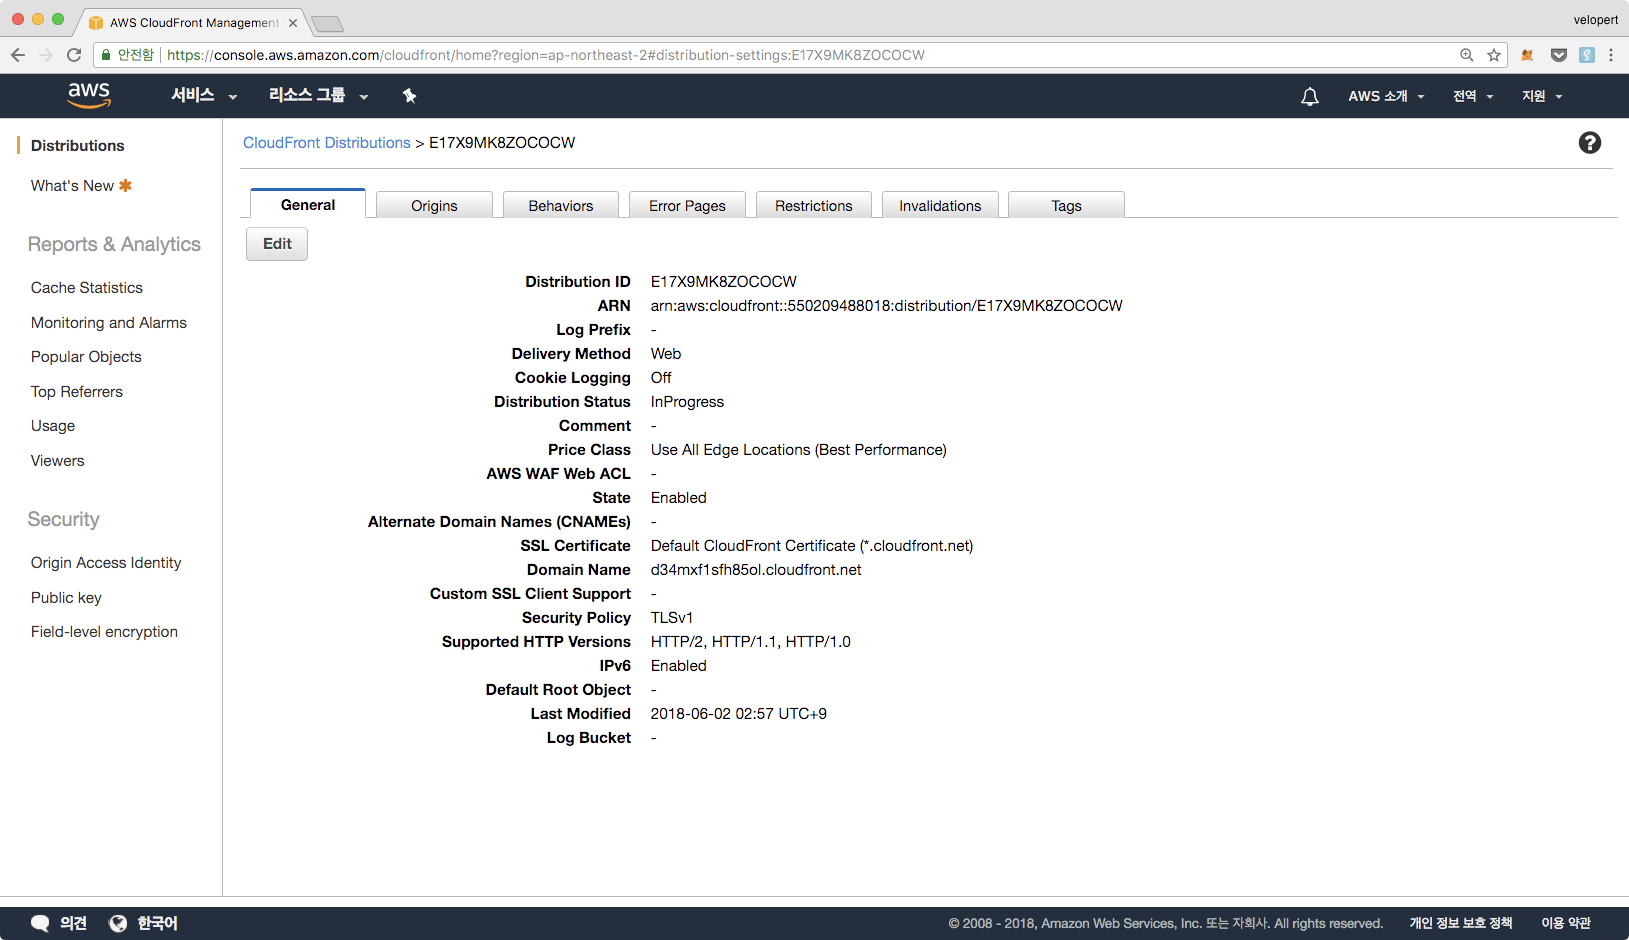Click the Price Class value text
Viewport: 1629px width, 940px height.
tap(799, 450)
